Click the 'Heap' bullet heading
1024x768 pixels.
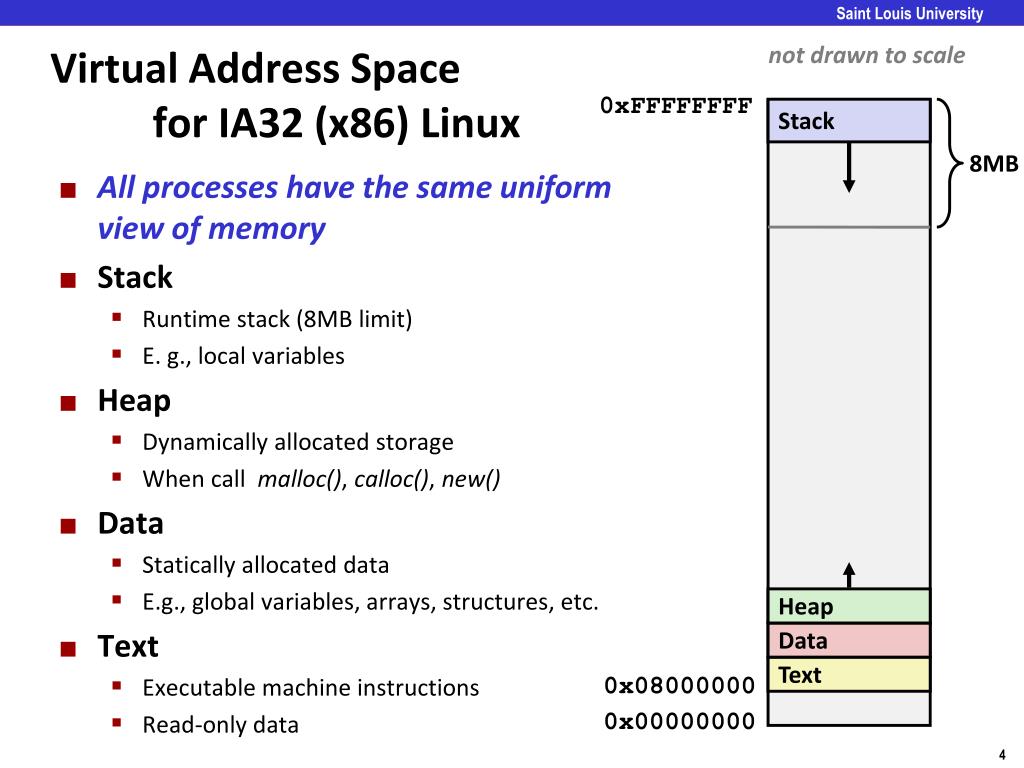point(134,401)
